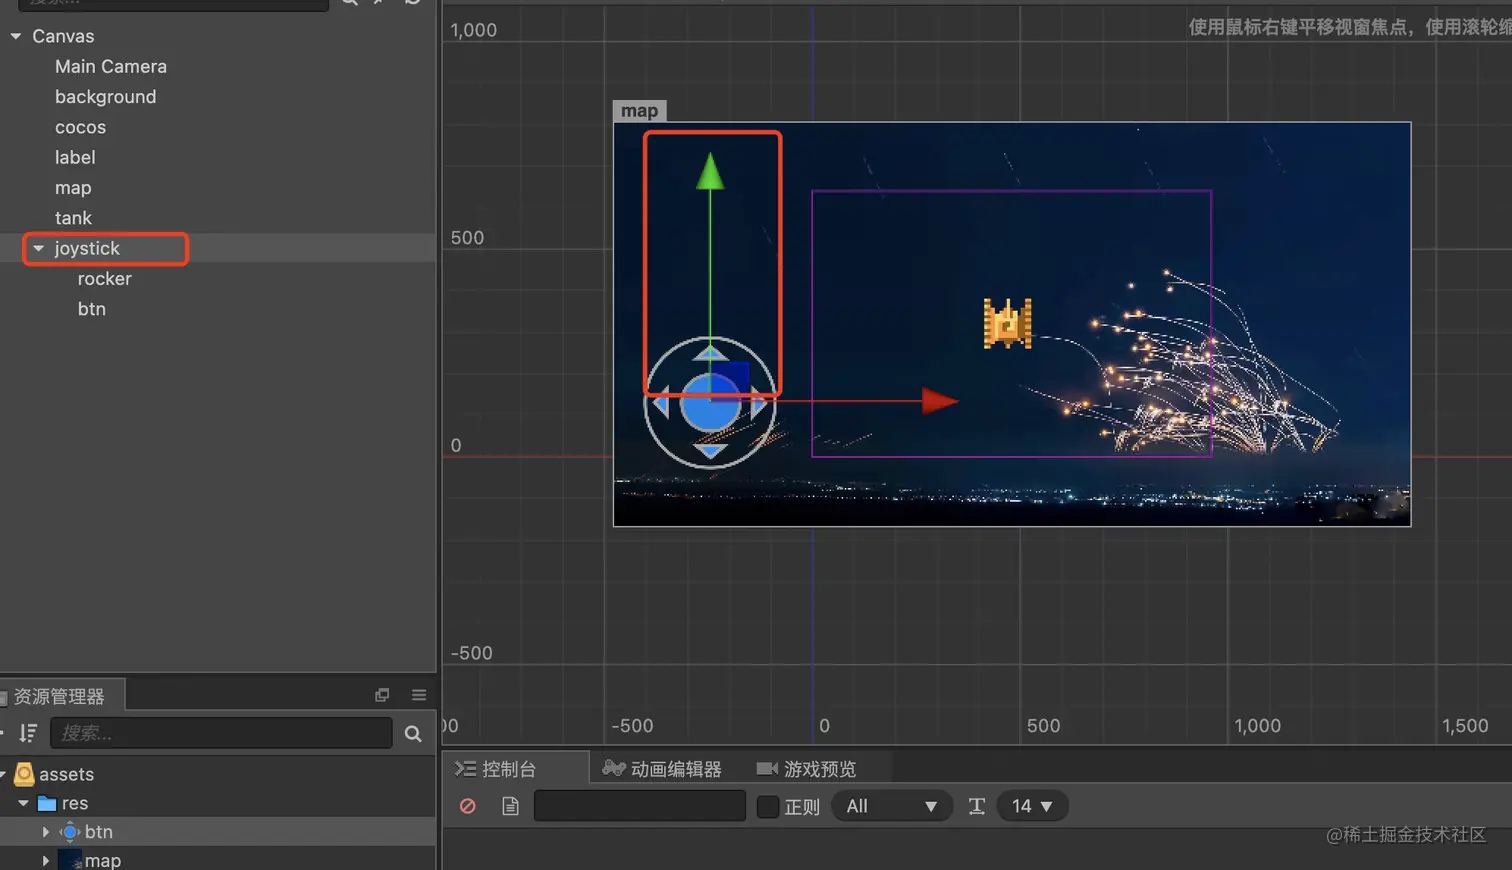The image size is (1512, 870).
Task: Select the cocos node
Action: (80, 127)
